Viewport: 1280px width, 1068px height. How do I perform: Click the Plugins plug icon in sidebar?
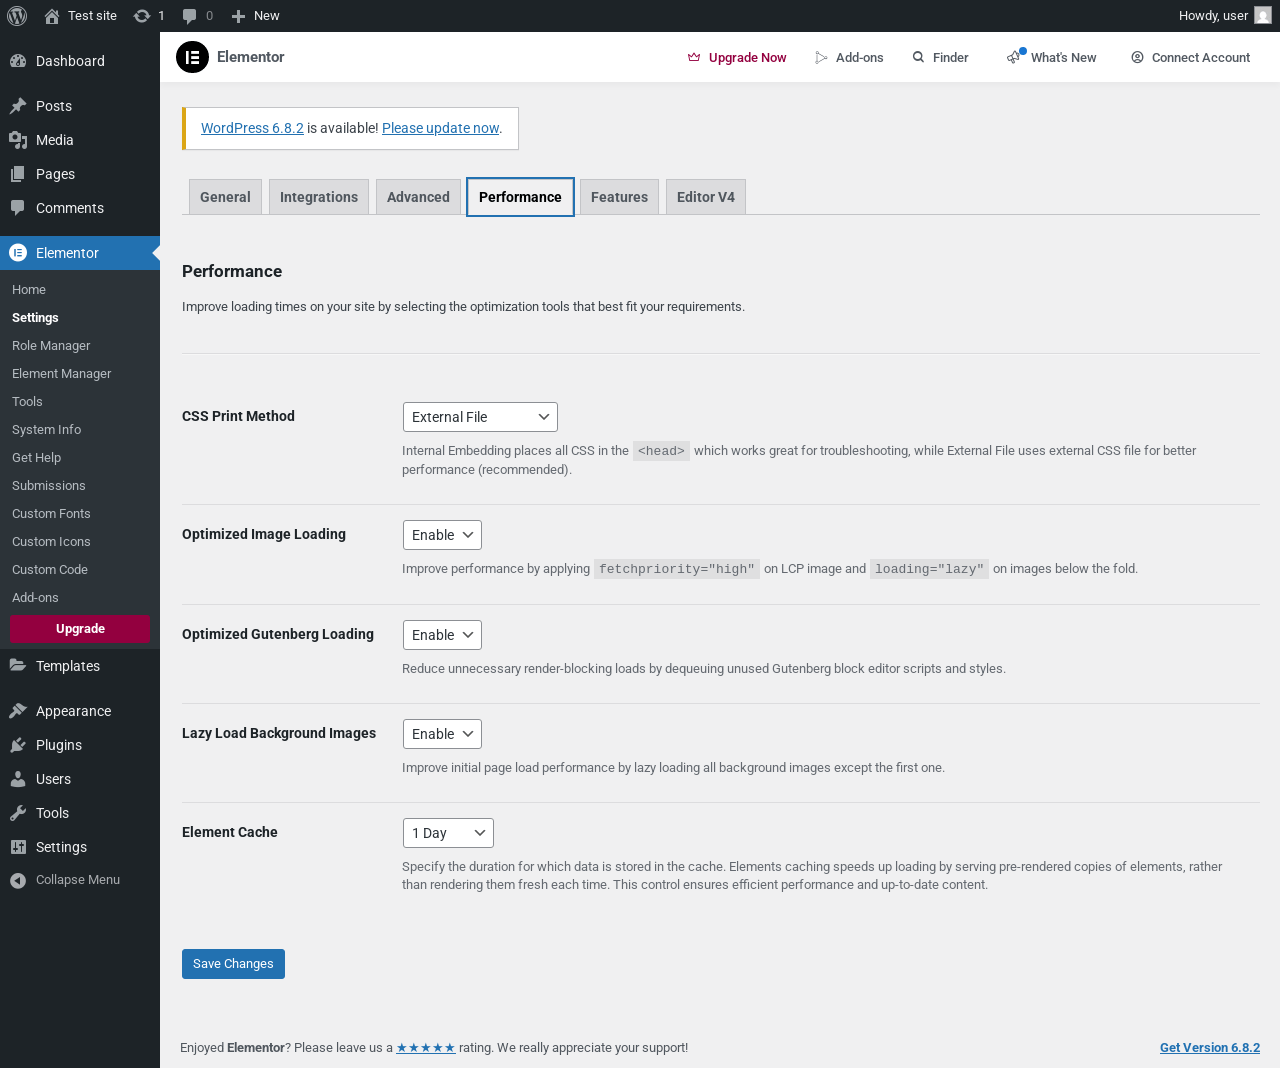pos(18,745)
